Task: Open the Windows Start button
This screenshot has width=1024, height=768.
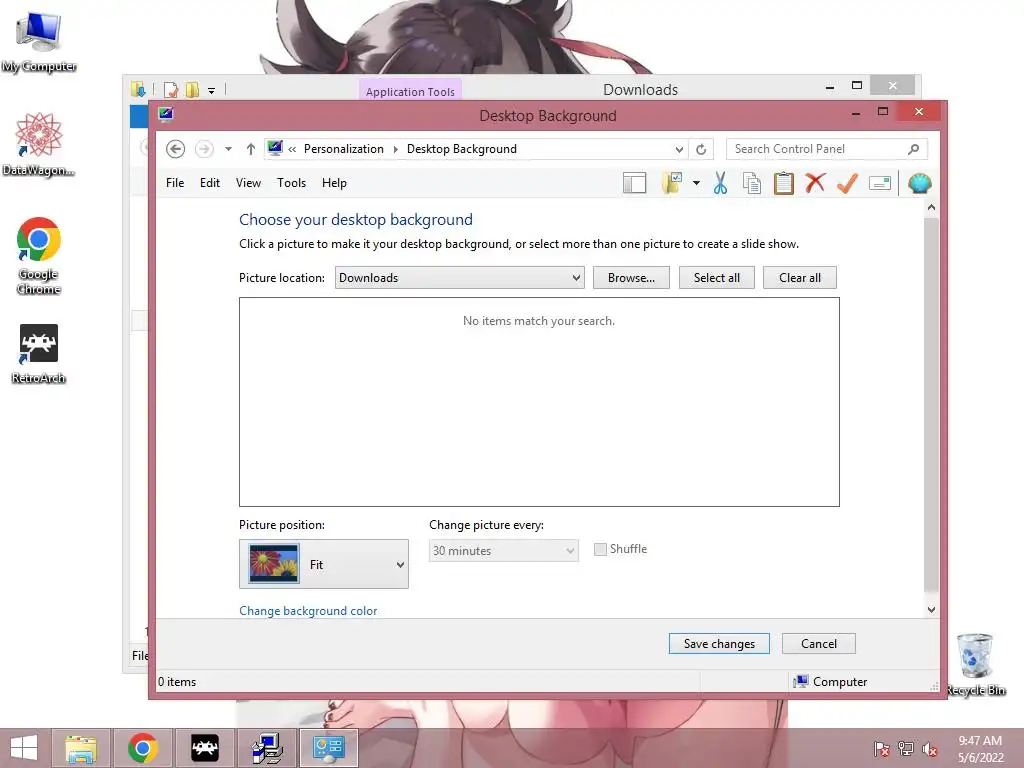Action: [24, 748]
